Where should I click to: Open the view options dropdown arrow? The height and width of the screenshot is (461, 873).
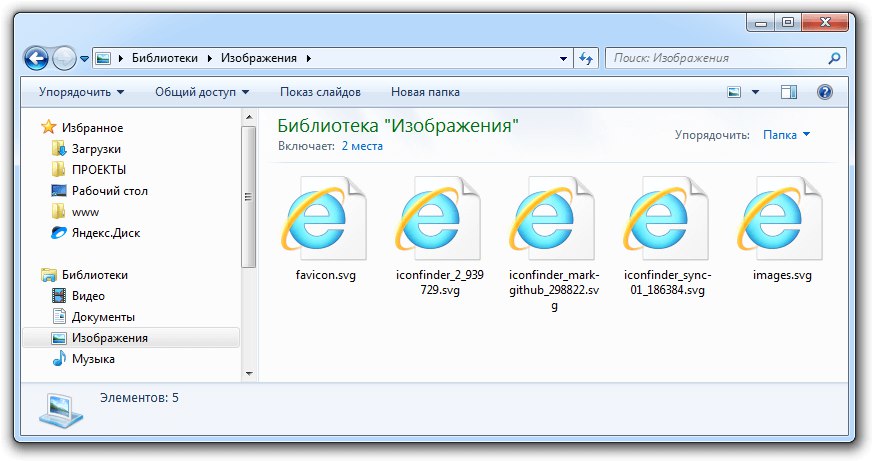tap(756, 92)
